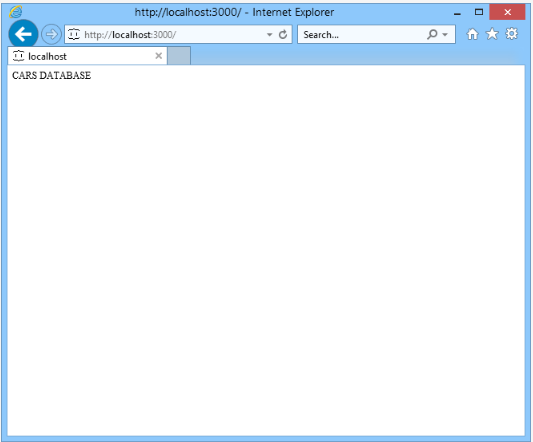
Task: Open Favorites star icon
Action: pos(492,34)
